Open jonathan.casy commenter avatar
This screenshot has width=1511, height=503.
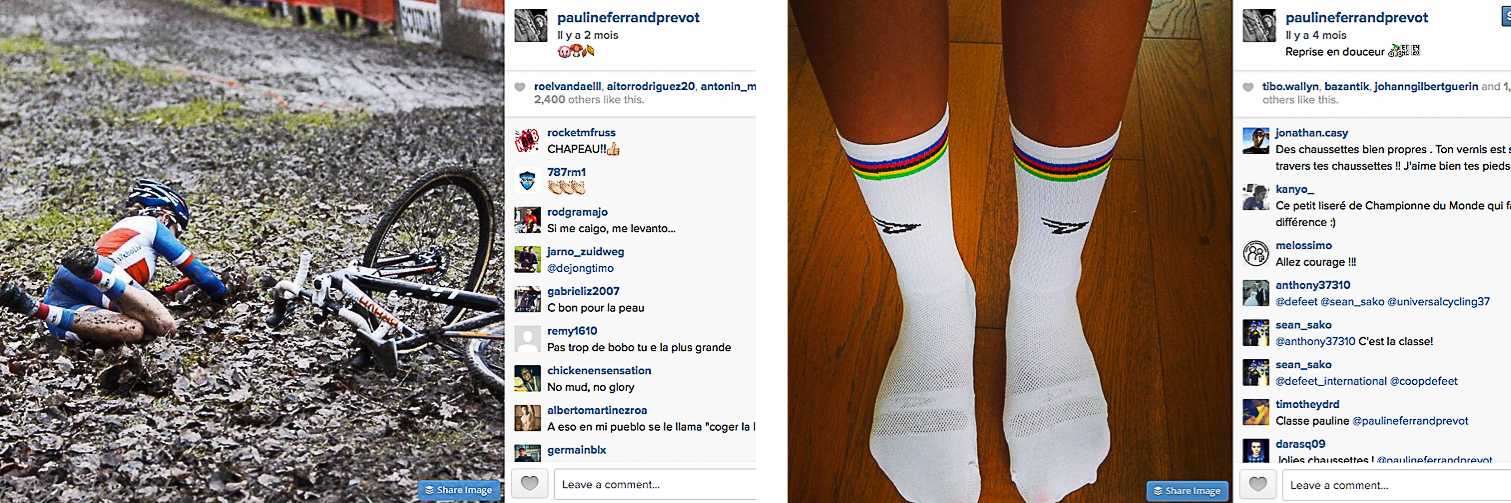pyautogui.click(x=1256, y=141)
